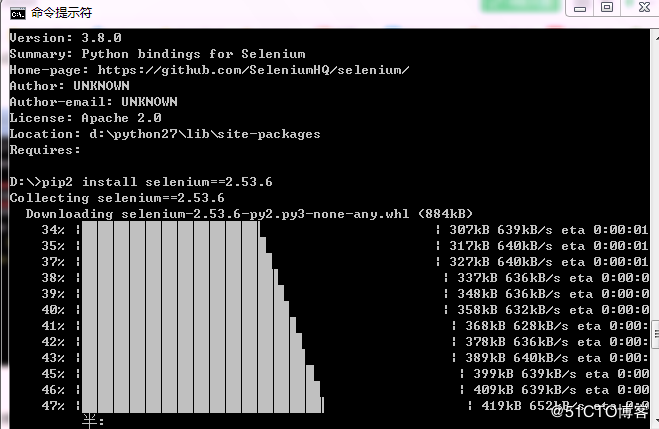This screenshot has height=429, width=659.
Task: Click the '368kB 628kB/s' download status
Action: [x=517, y=326]
